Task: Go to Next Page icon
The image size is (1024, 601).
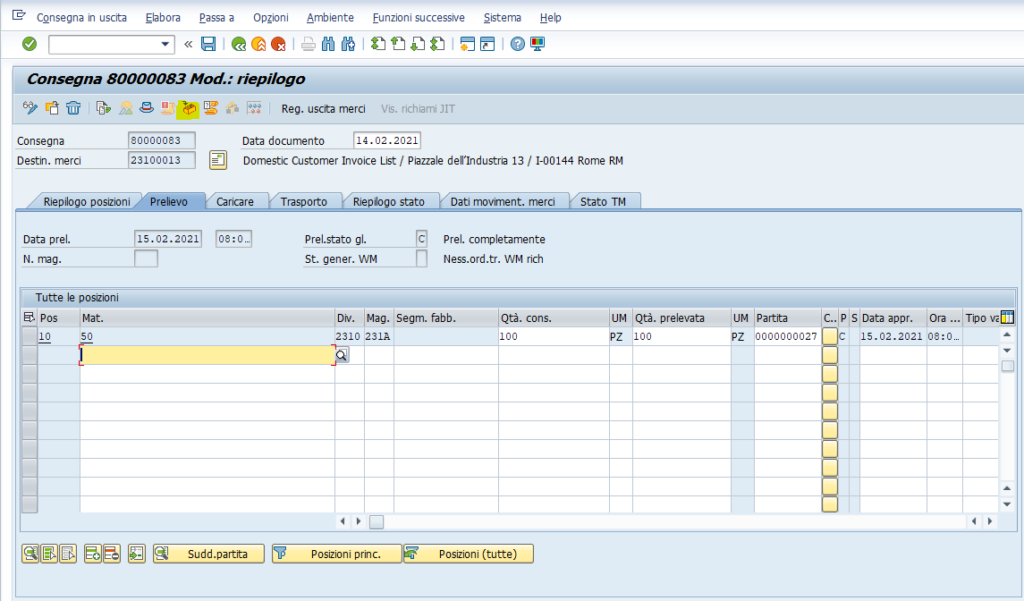Action: (x=418, y=44)
